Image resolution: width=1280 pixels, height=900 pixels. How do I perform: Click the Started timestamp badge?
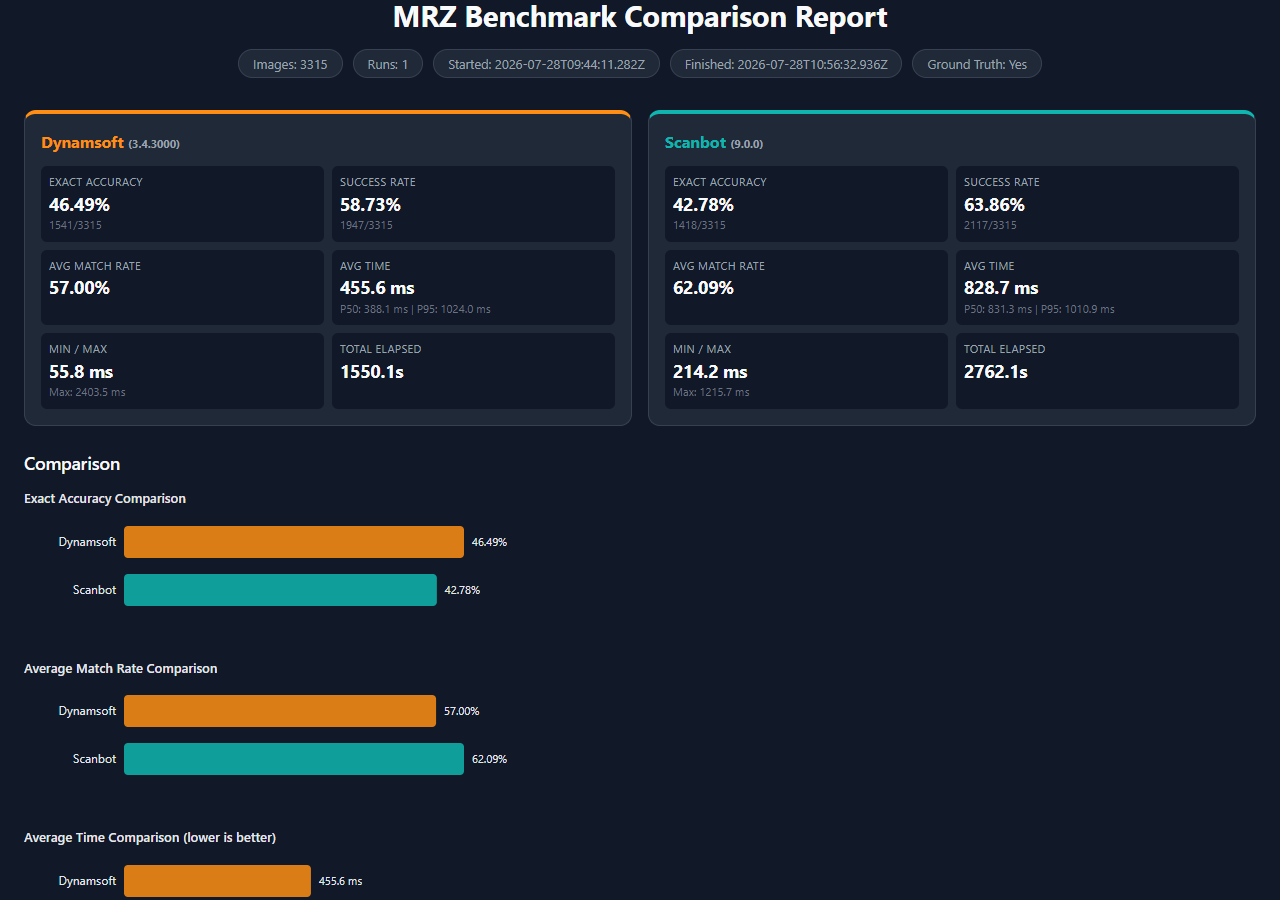click(546, 64)
